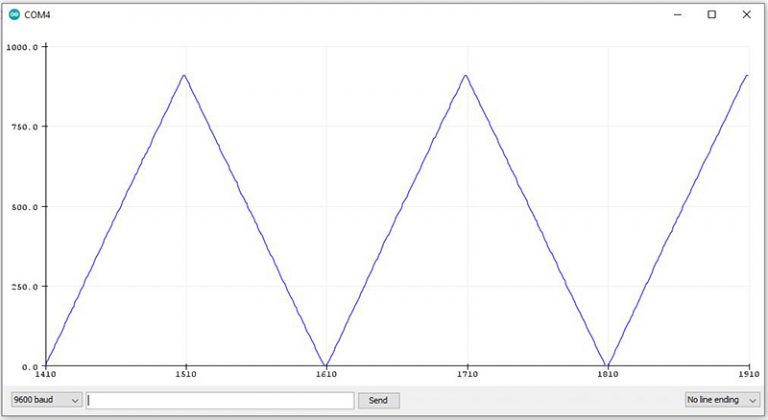Close the COM4 serial plotter window
The image size is (768, 420).
(x=746, y=15)
